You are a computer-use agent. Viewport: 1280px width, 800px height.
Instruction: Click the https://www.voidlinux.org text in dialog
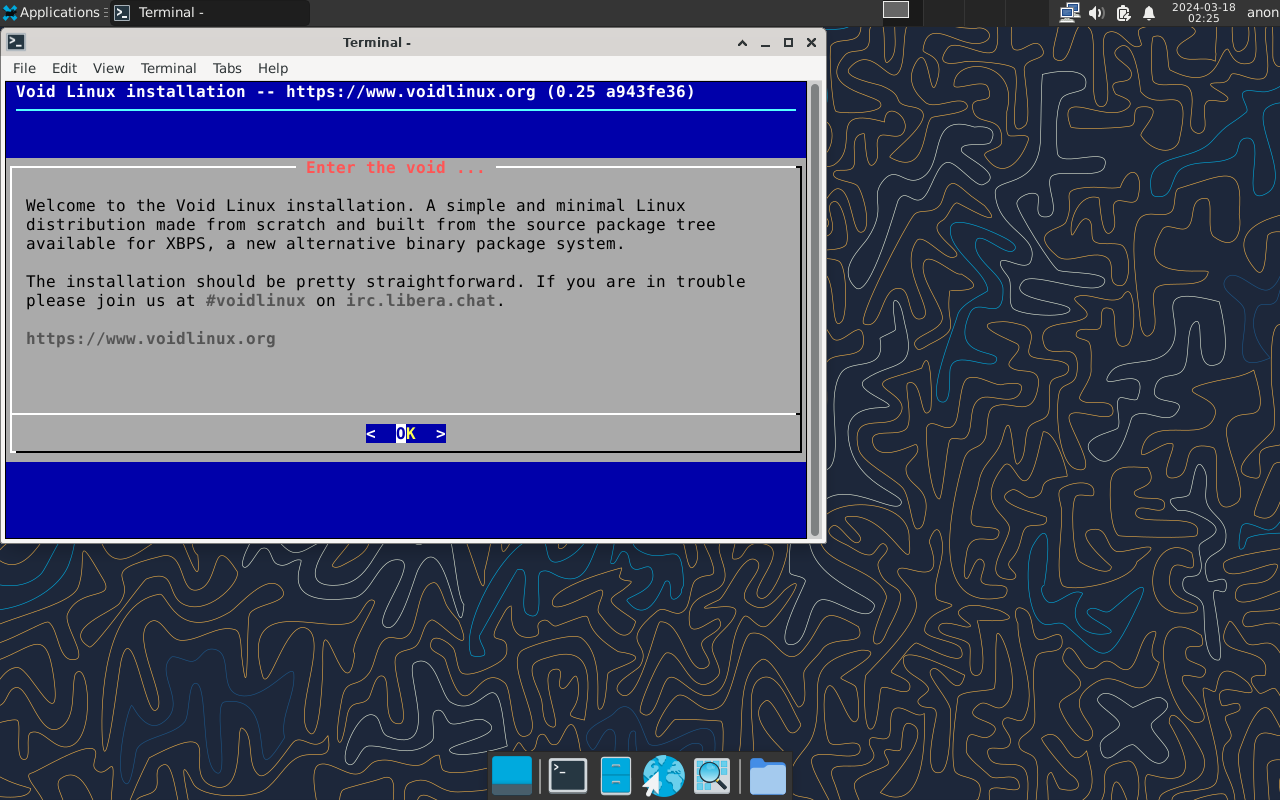(151, 338)
